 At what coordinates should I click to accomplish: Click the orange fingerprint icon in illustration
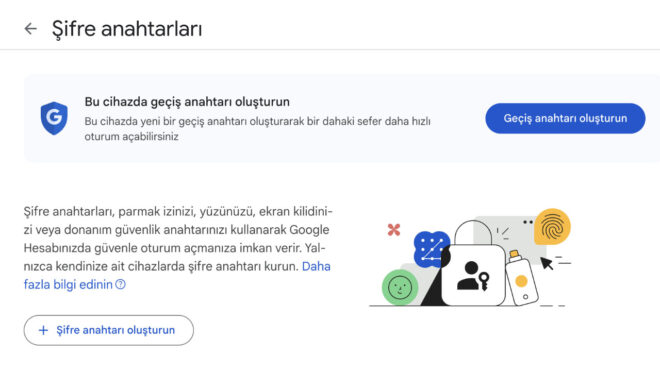552,227
